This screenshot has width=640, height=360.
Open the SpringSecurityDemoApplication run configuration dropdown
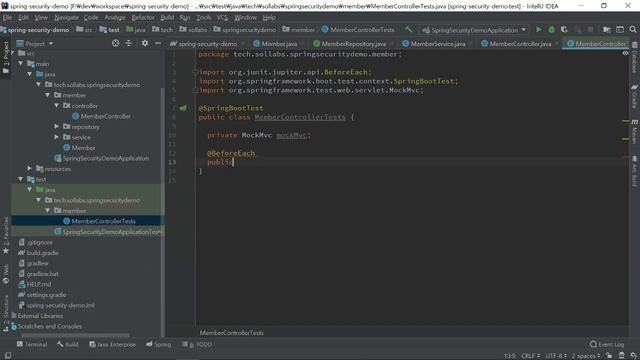[474, 30]
